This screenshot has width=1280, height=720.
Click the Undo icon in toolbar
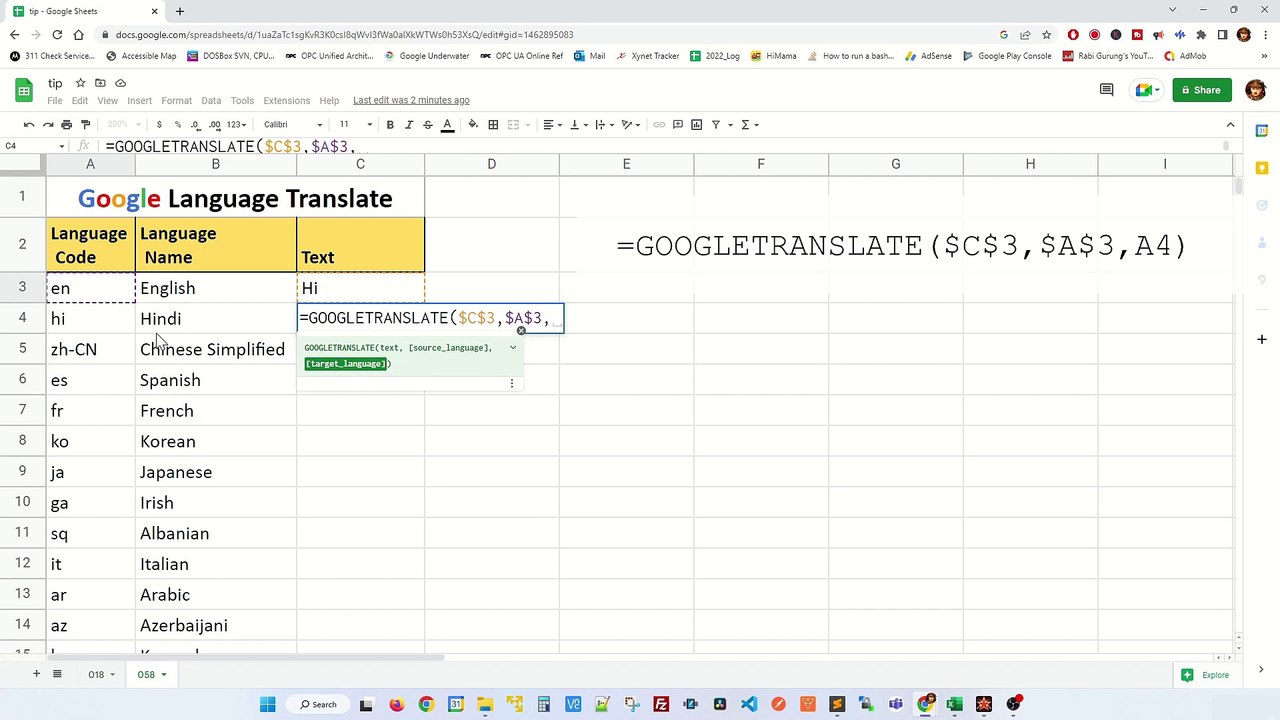[29, 125]
